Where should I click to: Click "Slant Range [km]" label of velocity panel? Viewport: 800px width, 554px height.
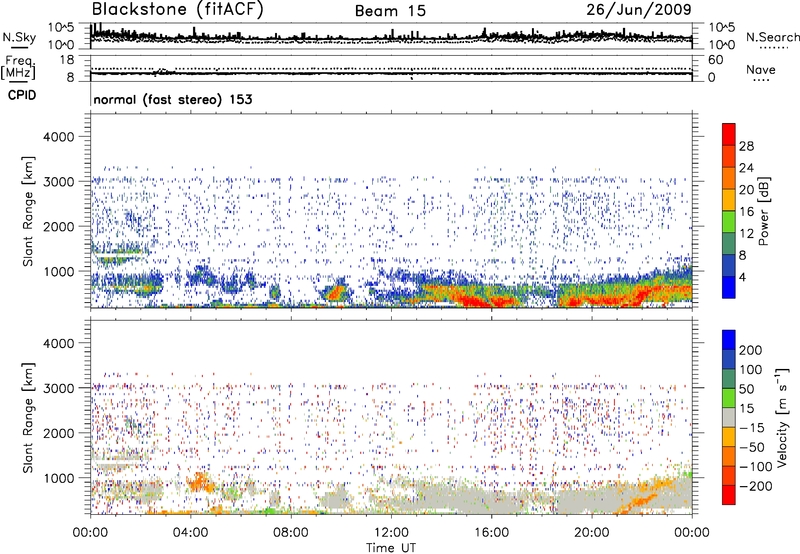pyautogui.click(x=28, y=418)
